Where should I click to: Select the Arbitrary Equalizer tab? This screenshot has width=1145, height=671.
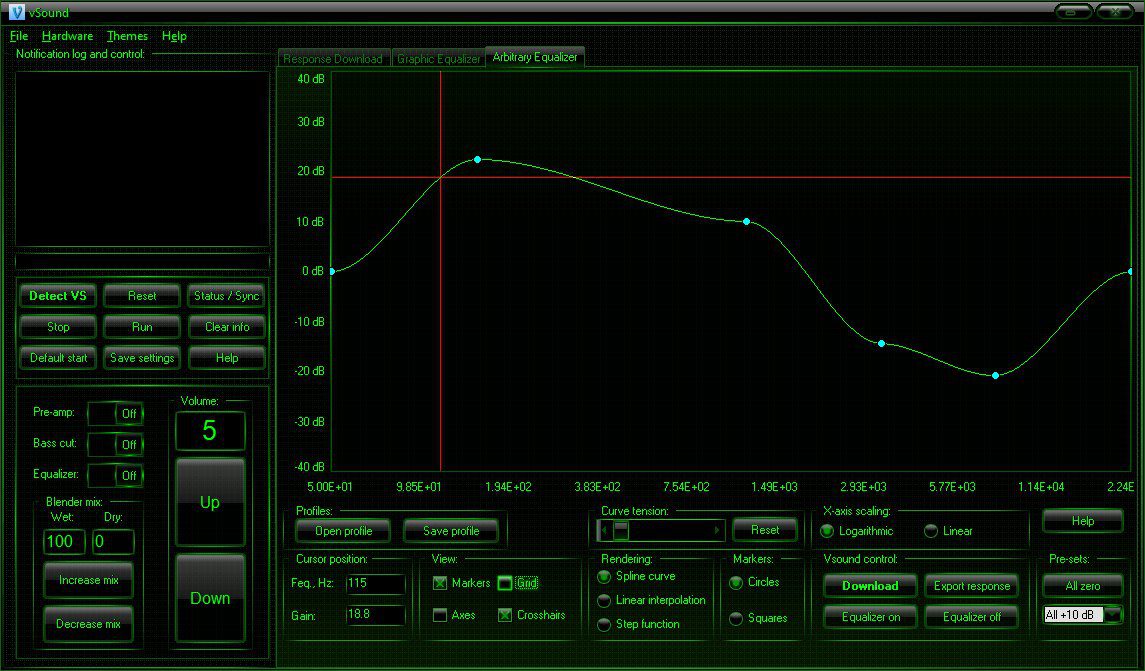click(535, 57)
